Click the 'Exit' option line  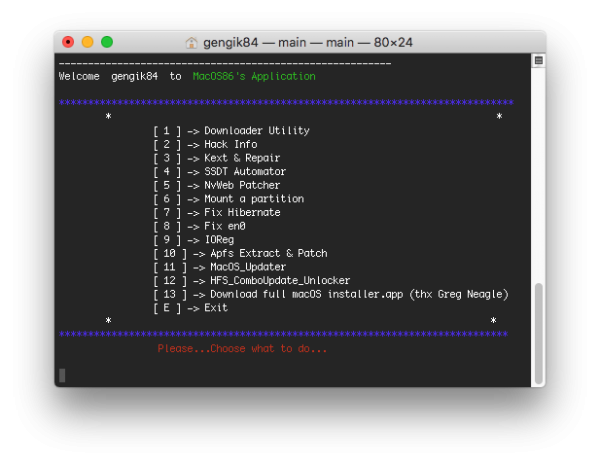191,308
